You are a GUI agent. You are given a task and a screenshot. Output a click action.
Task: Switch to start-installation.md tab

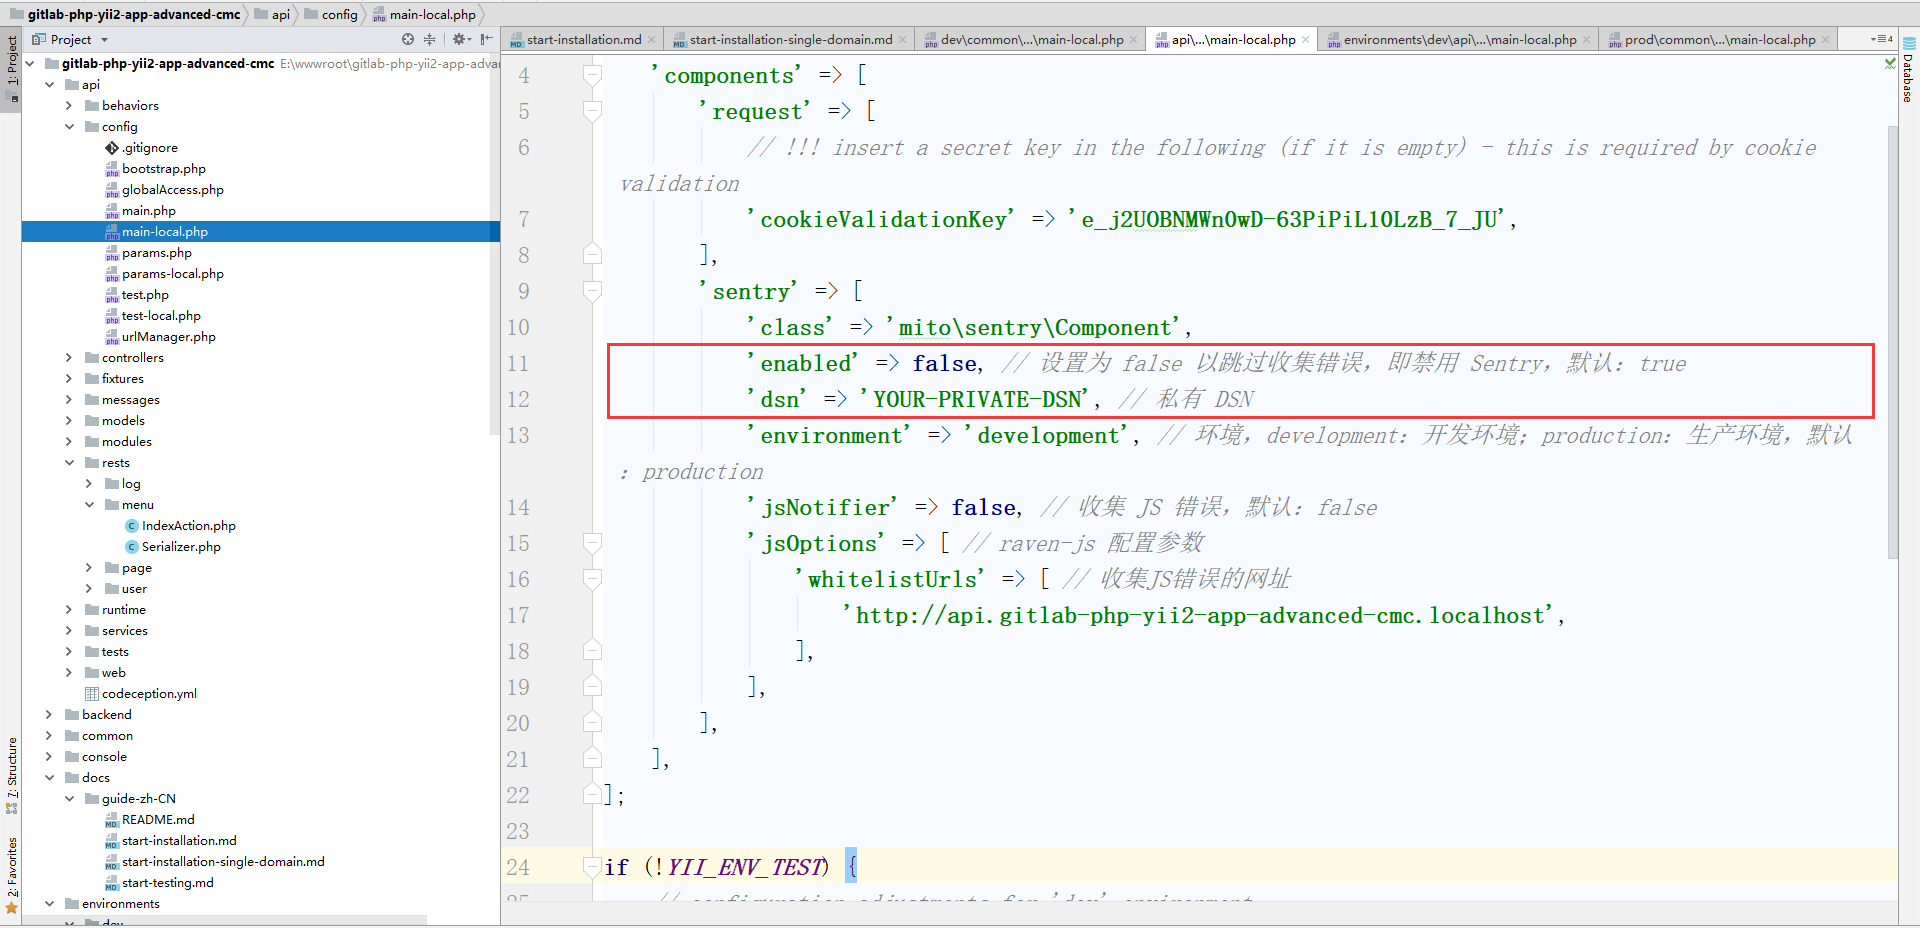583,40
